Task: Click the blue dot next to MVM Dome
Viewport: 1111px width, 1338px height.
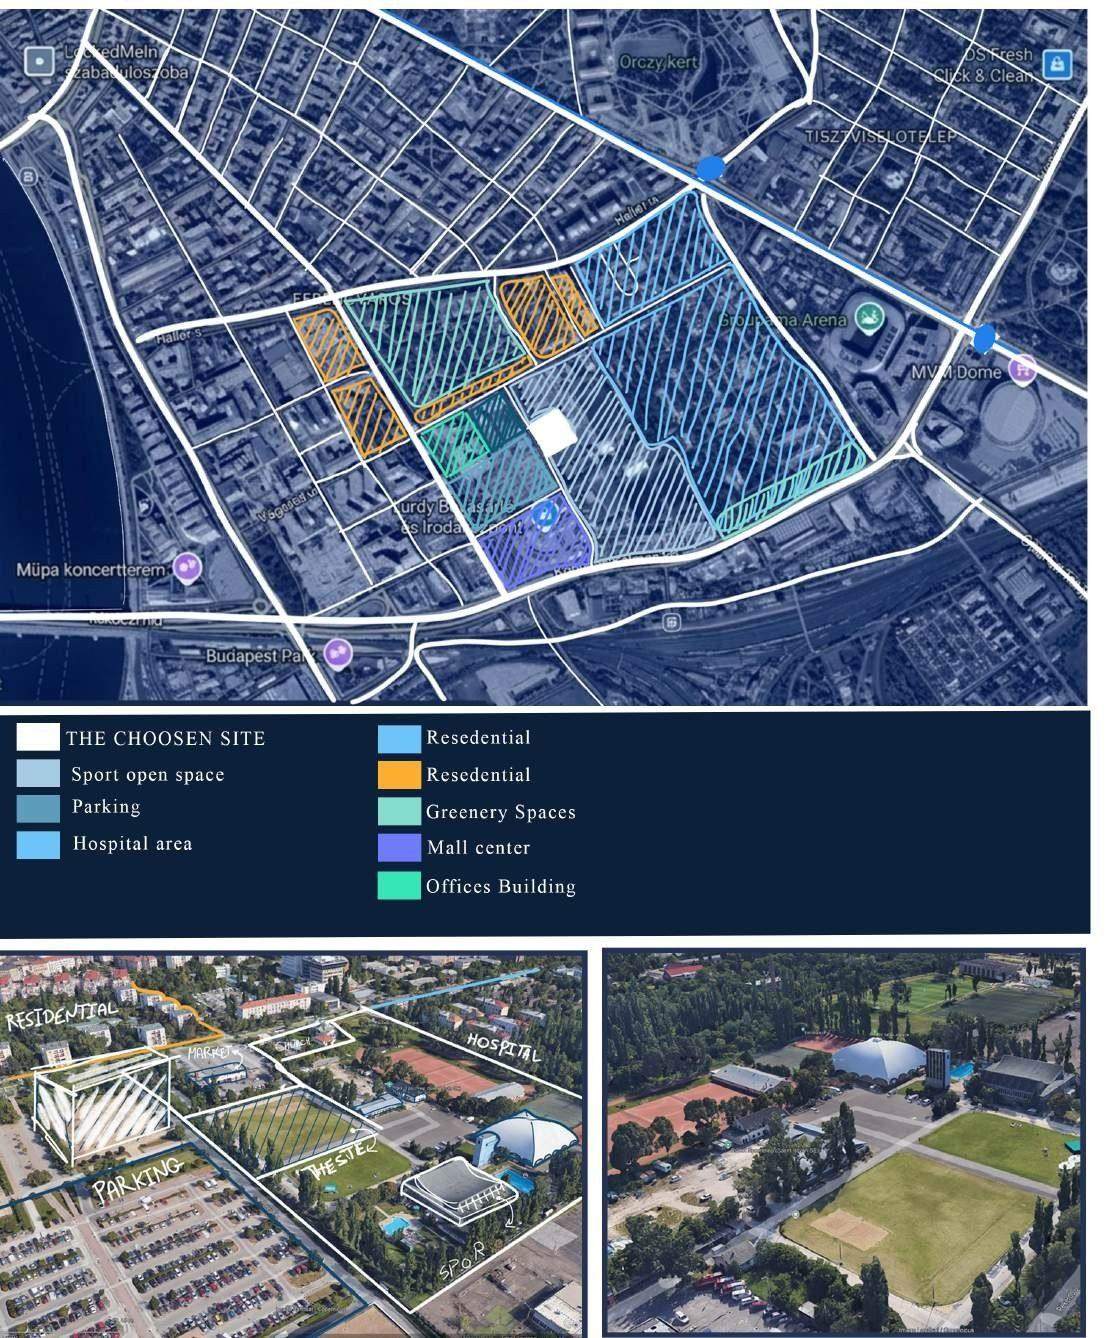Action: point(984,339)
